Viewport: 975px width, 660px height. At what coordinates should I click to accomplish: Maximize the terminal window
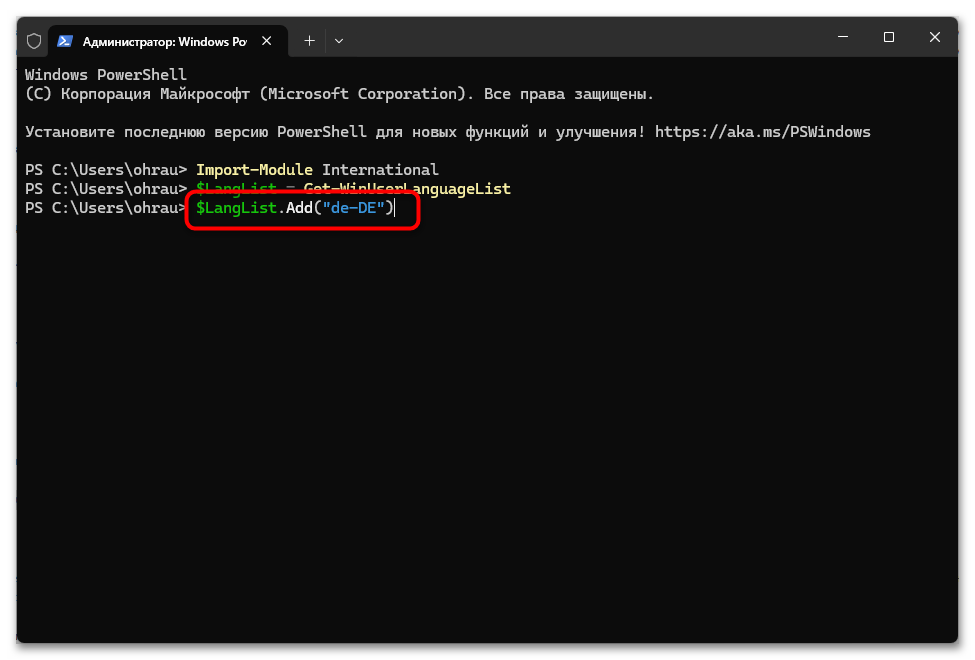tap(889, 37)
